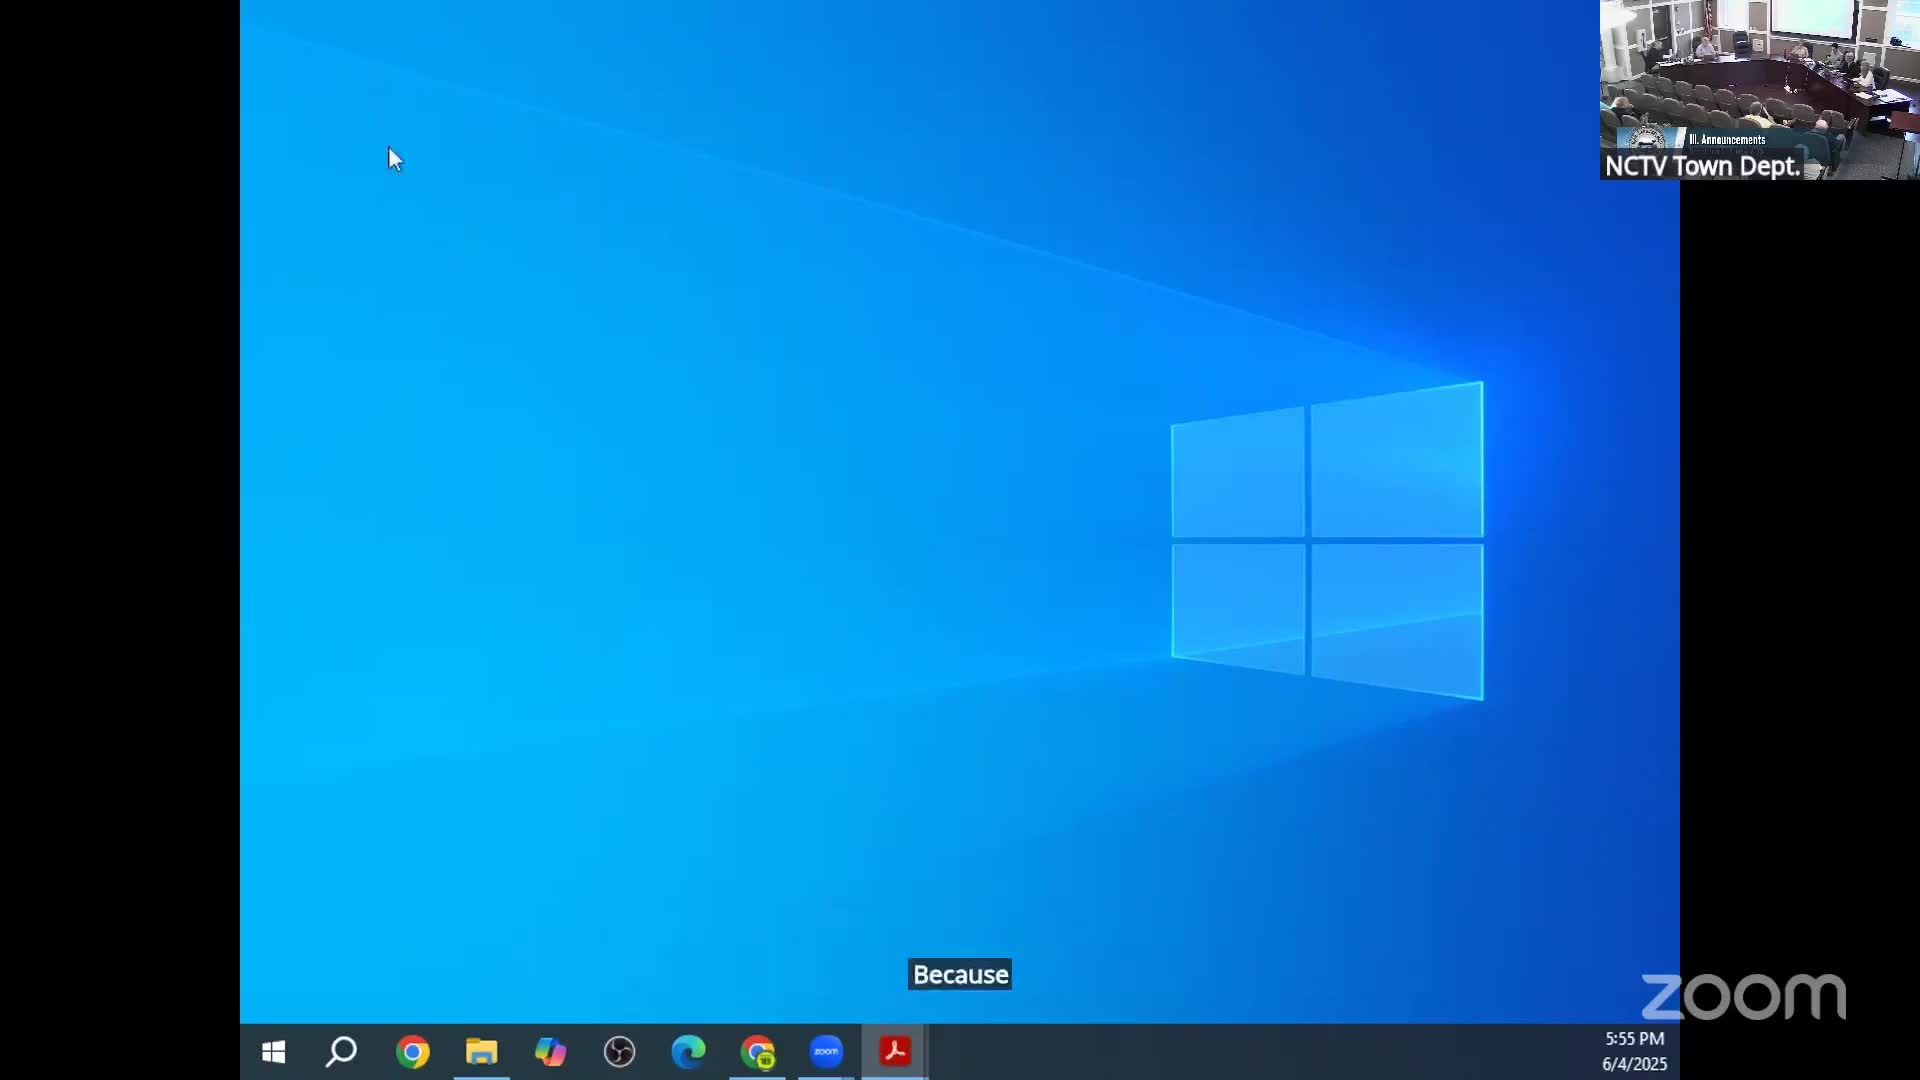Image resolution: width=1920 pixels, height=1080 pixels.
Task: Click the Windows logo on wallpaper
Action: tap(1327, 540)
